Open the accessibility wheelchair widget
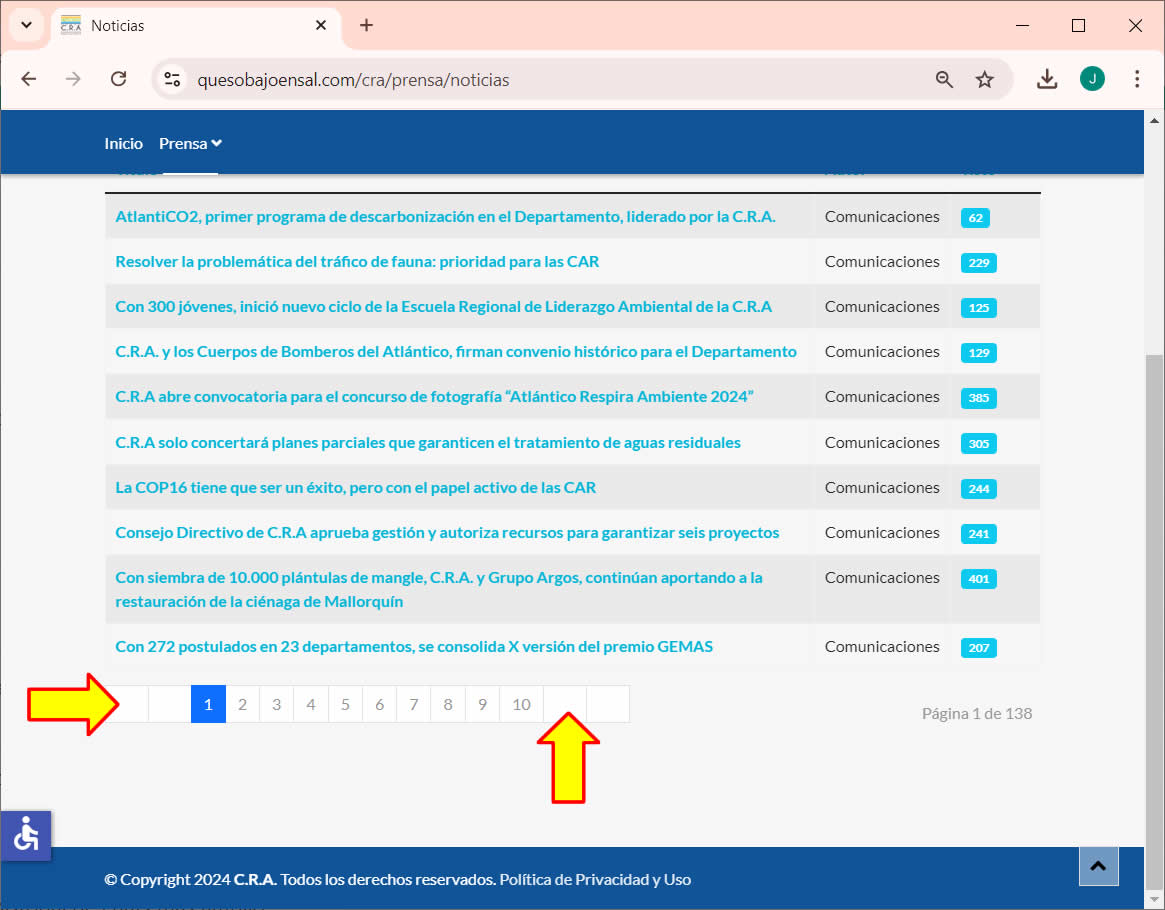This screenshot has height=910, width=1165. tap(26, 835)
